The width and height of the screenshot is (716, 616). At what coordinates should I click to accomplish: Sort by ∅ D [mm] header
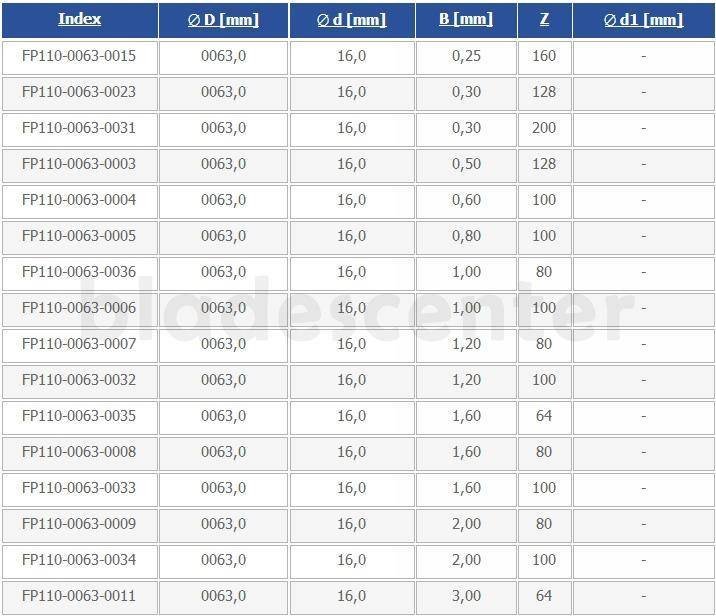[x=223, y=19]
